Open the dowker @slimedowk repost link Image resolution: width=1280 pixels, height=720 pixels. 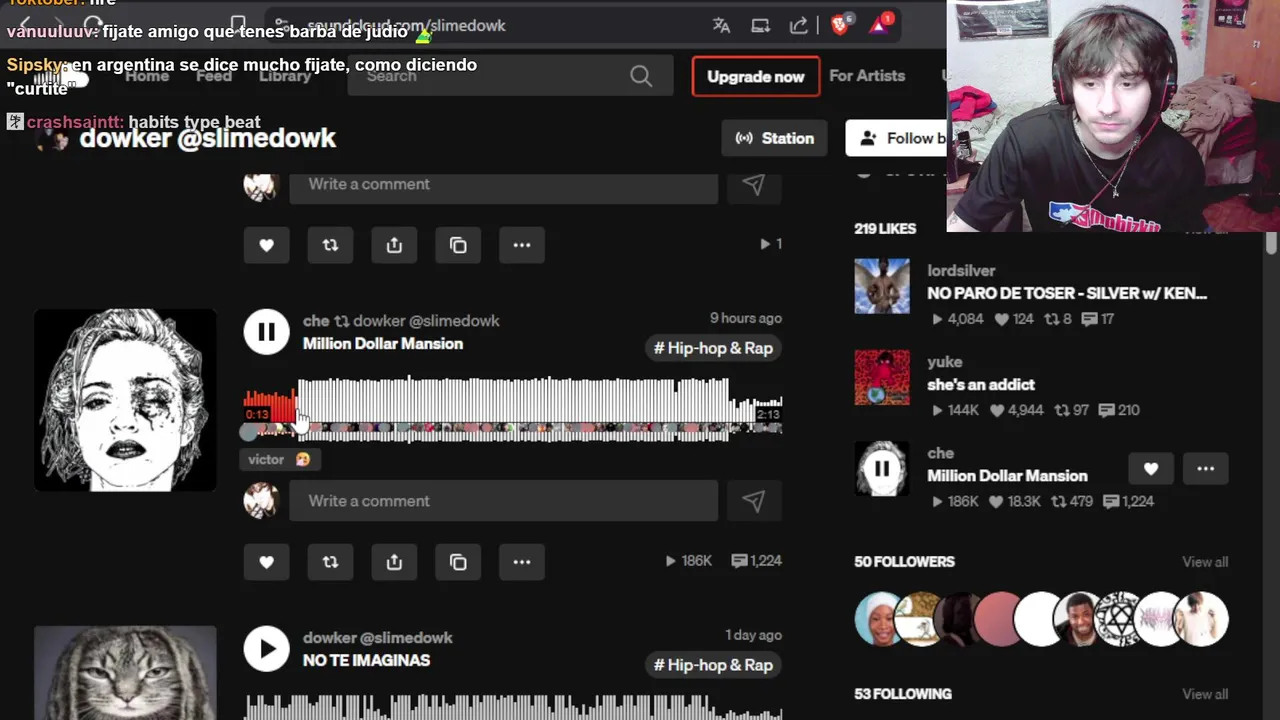click(x=426, y=321)
